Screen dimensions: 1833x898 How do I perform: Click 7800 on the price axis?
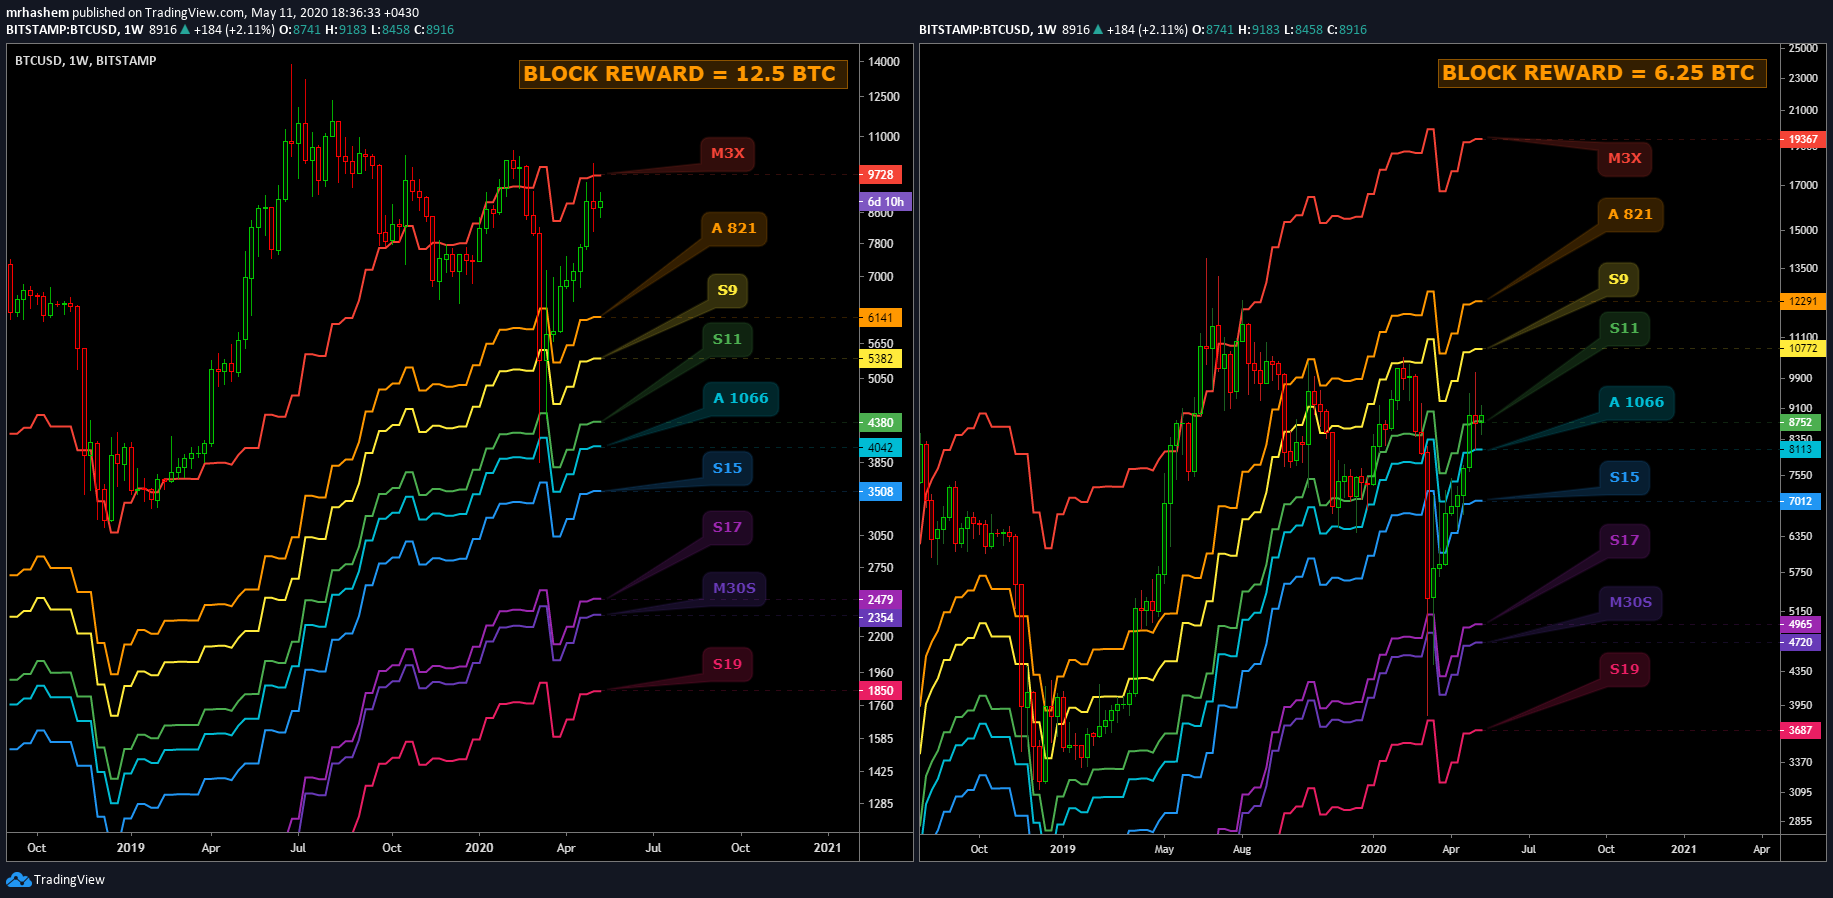(881, 244)
